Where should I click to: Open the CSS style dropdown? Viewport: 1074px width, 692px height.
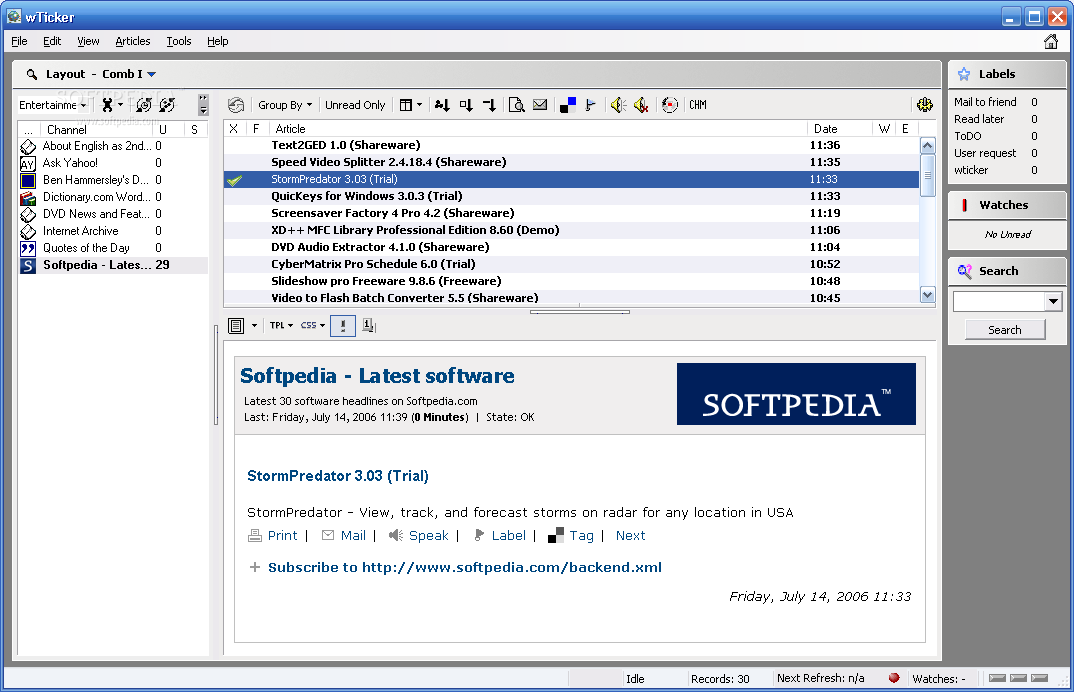313,325
